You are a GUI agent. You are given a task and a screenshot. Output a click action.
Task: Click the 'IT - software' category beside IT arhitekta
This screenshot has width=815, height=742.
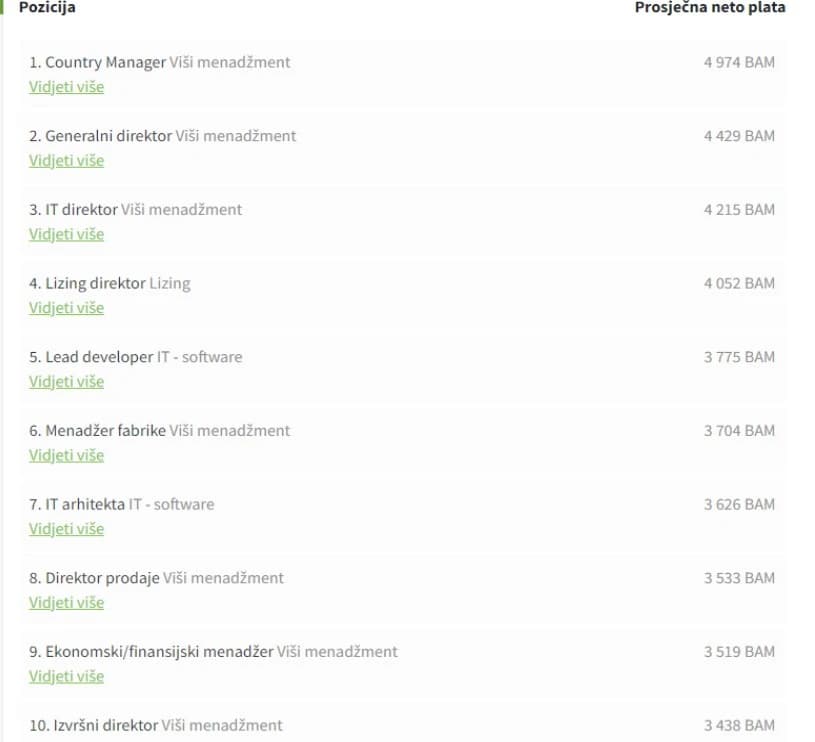pyautogui.click(x=172, y=505)
